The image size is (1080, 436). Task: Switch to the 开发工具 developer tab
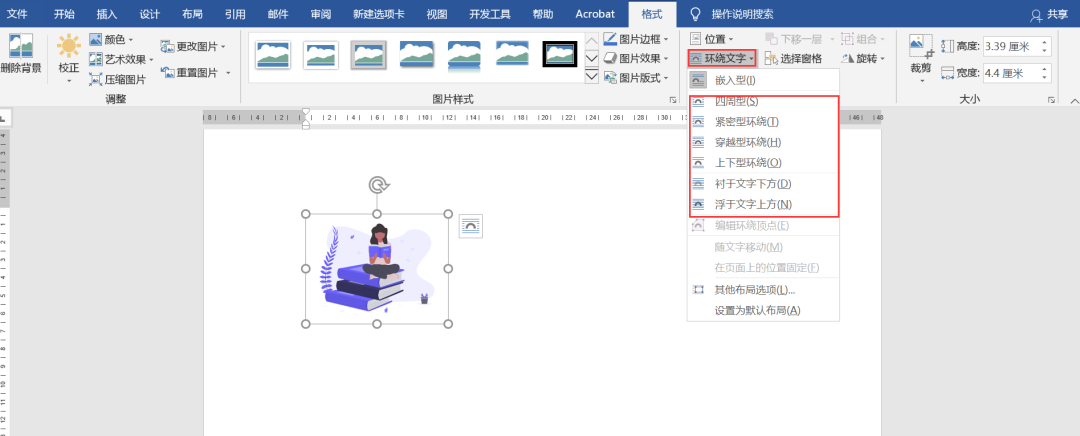[491, 14]
